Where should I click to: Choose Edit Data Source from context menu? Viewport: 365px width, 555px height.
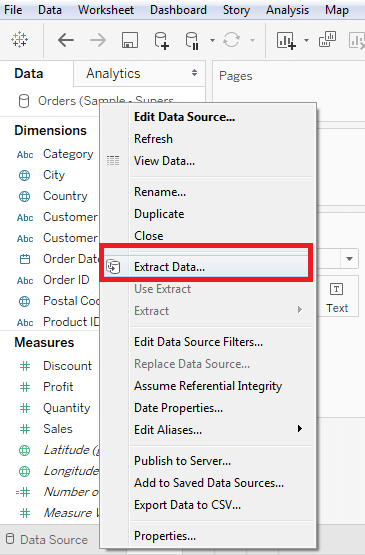(184, 117)
